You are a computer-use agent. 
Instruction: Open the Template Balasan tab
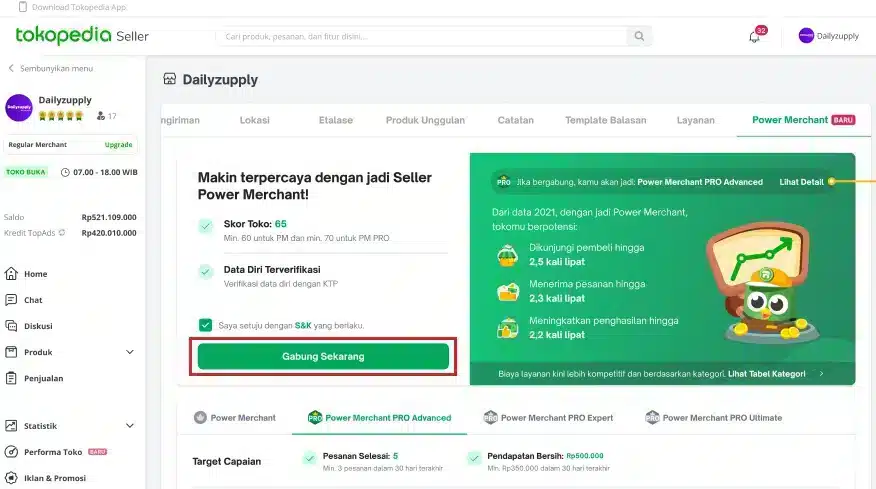(606, 120)
